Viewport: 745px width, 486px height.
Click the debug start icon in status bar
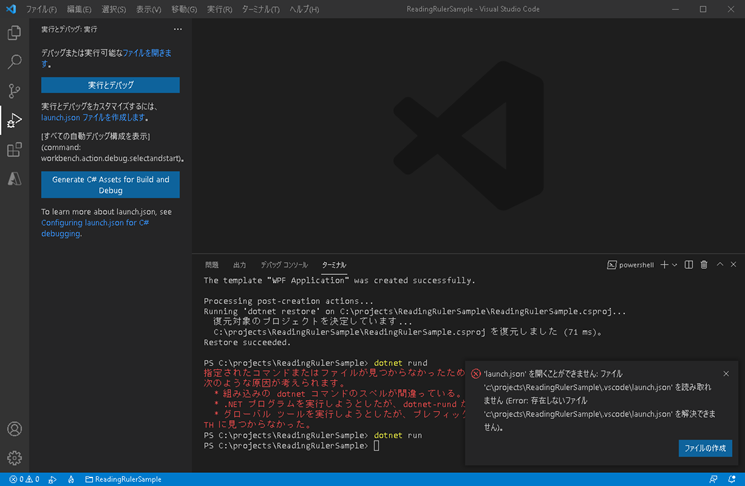(x=52, y=479)
